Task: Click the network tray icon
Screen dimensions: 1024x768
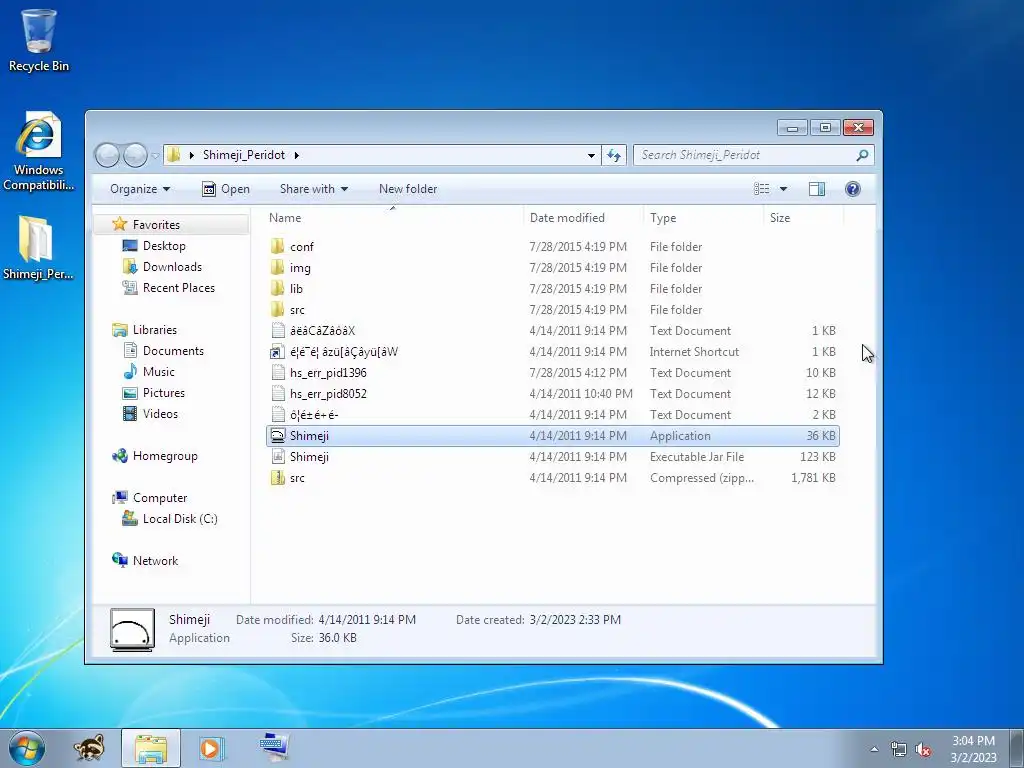Action: click(899, 750)
